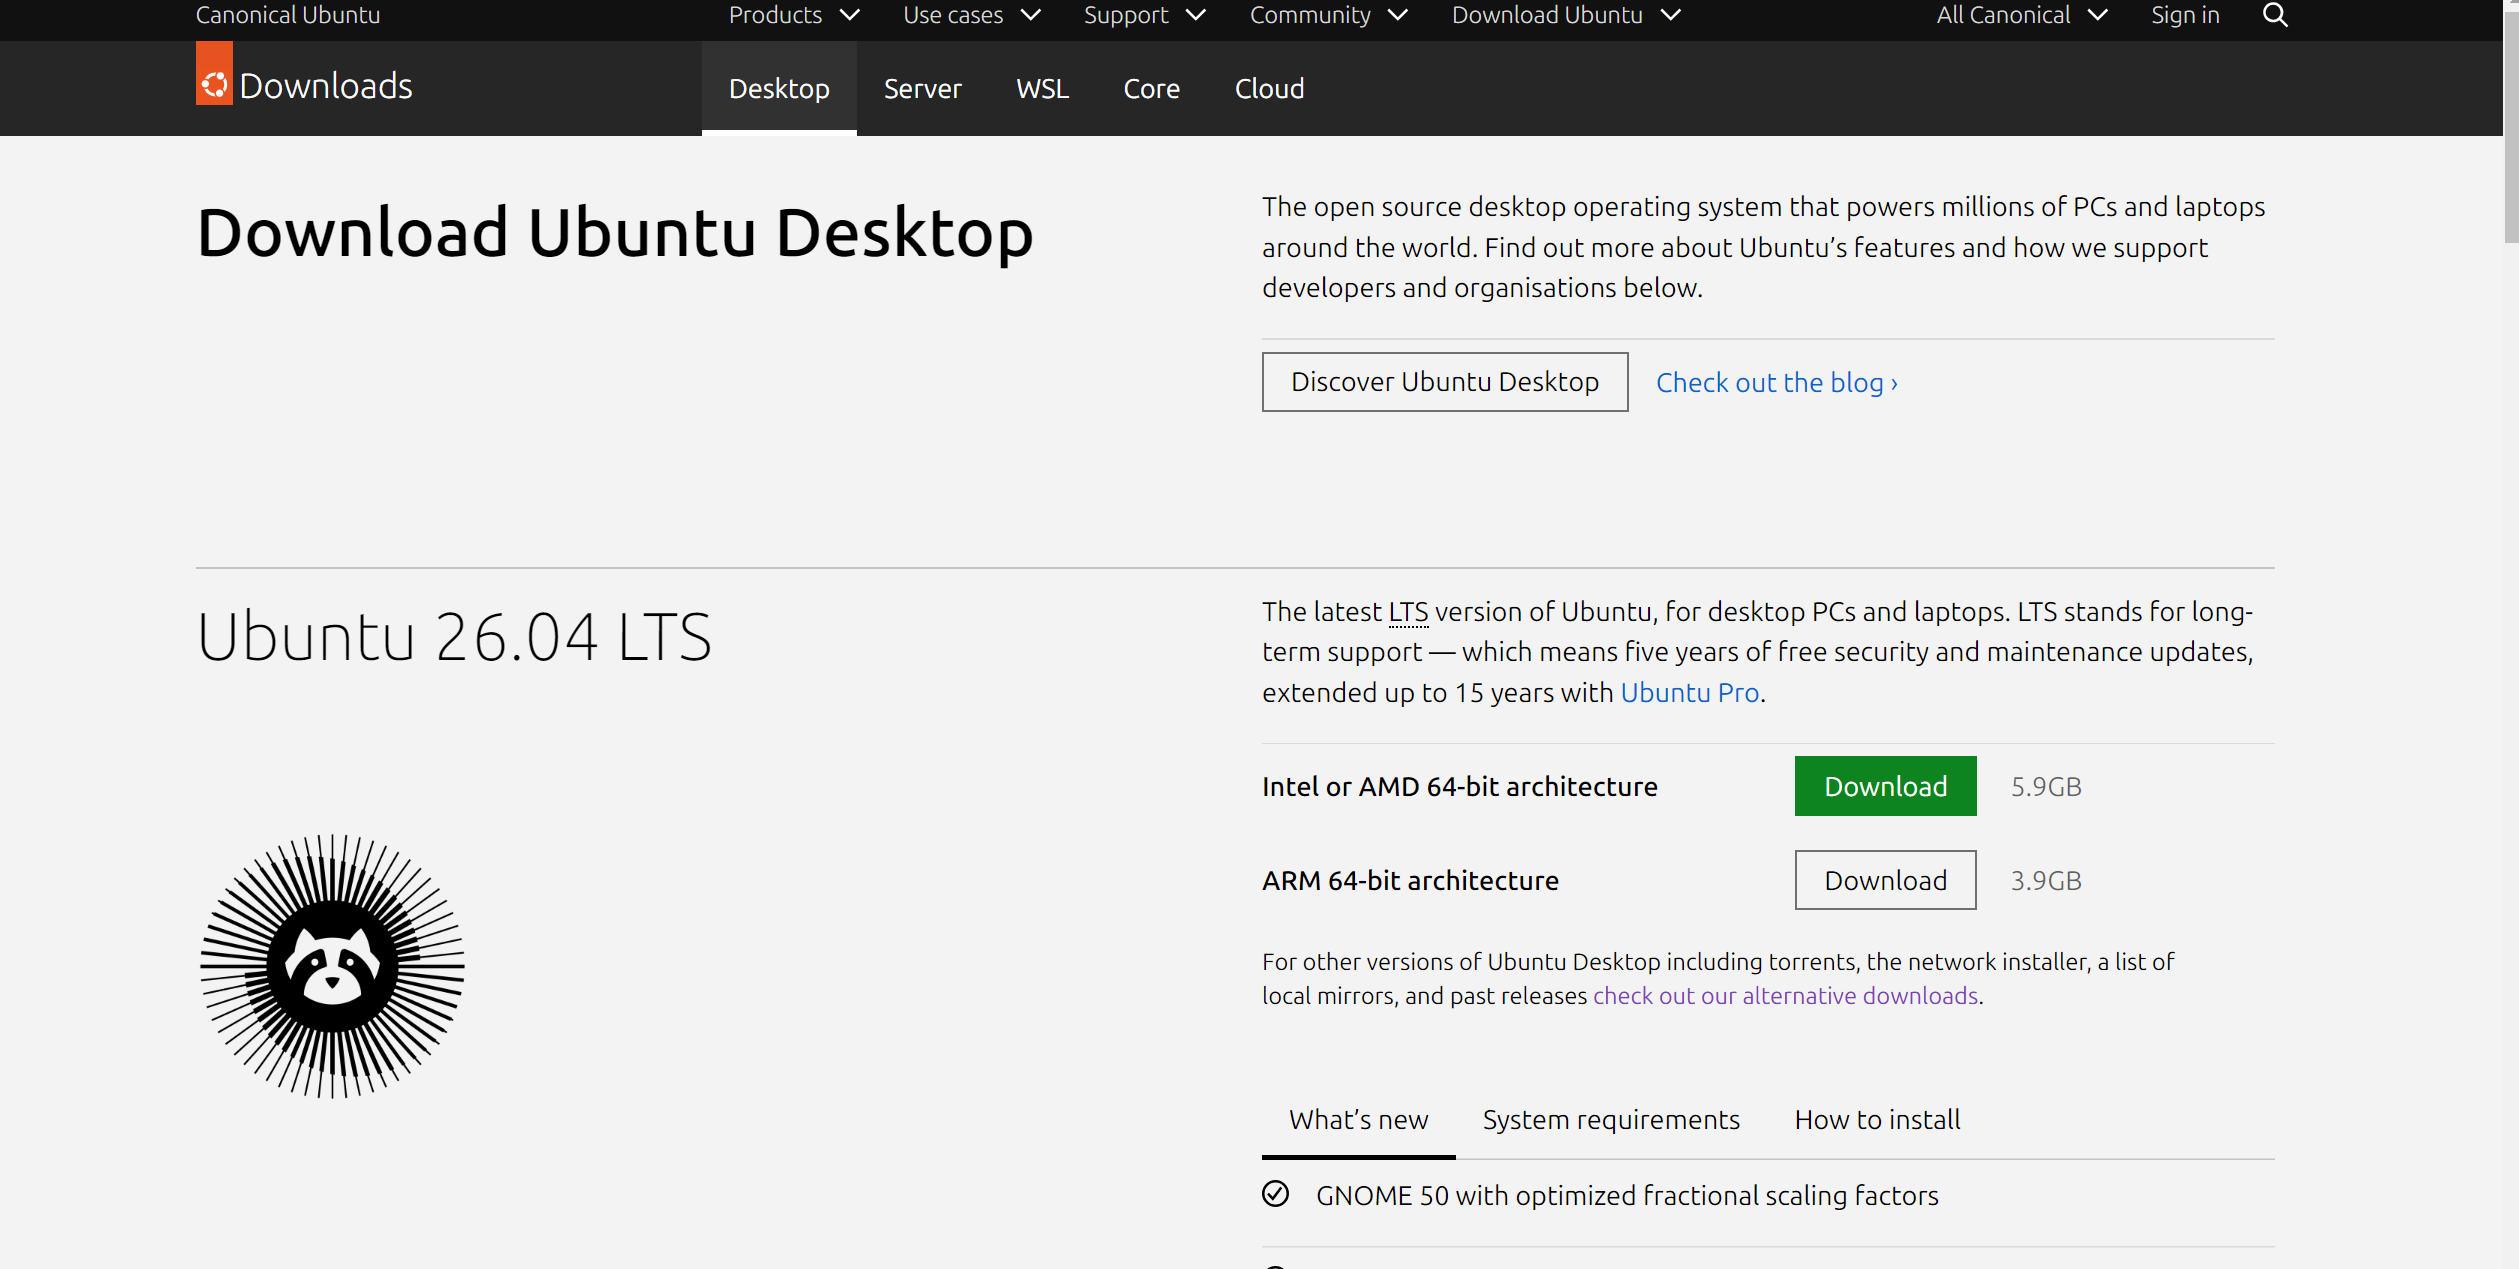Open the alternative downloads link
2519x1269 pixels.
[x=1785, y=996]
